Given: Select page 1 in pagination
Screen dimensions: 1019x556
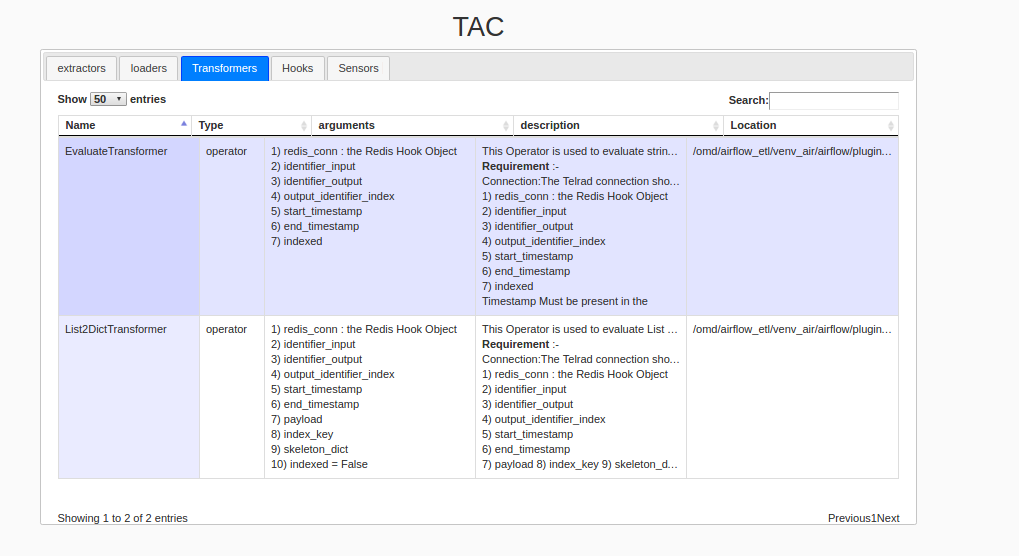Looking at the screenshot, I should point(874,518).
